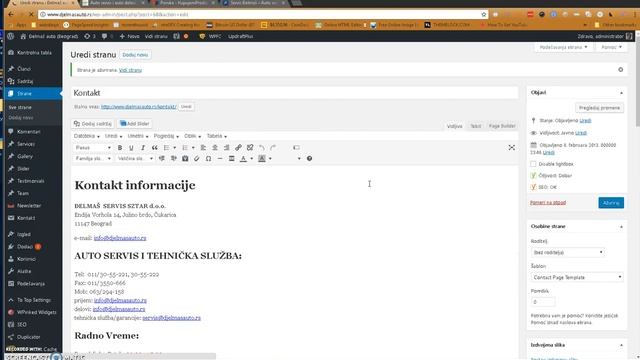Open Datoteka editor menu

87,136
